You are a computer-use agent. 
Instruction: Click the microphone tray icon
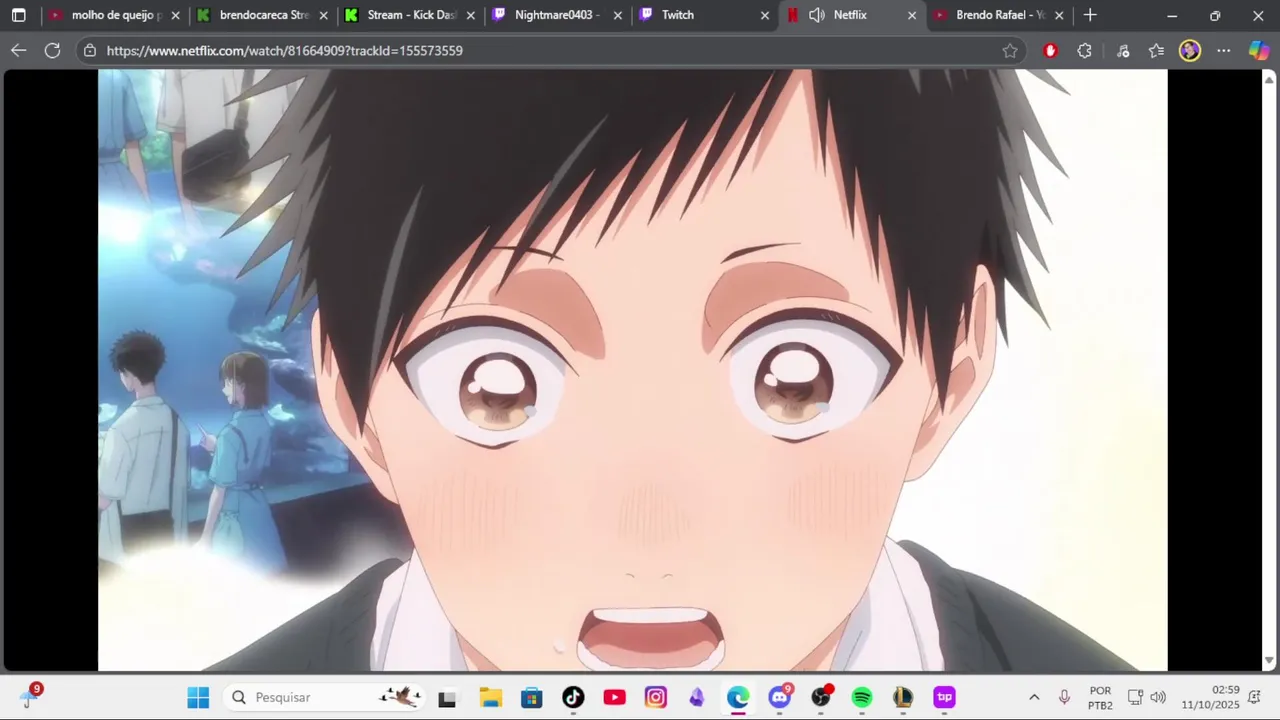click(x=1064, y=698)
